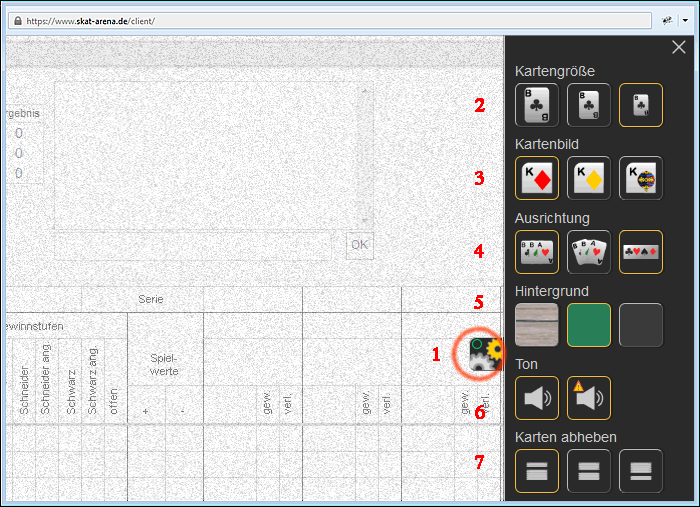Click the 'Spiel-werte' column header
This screenshot has width=700, height=507.
(164, 365)
